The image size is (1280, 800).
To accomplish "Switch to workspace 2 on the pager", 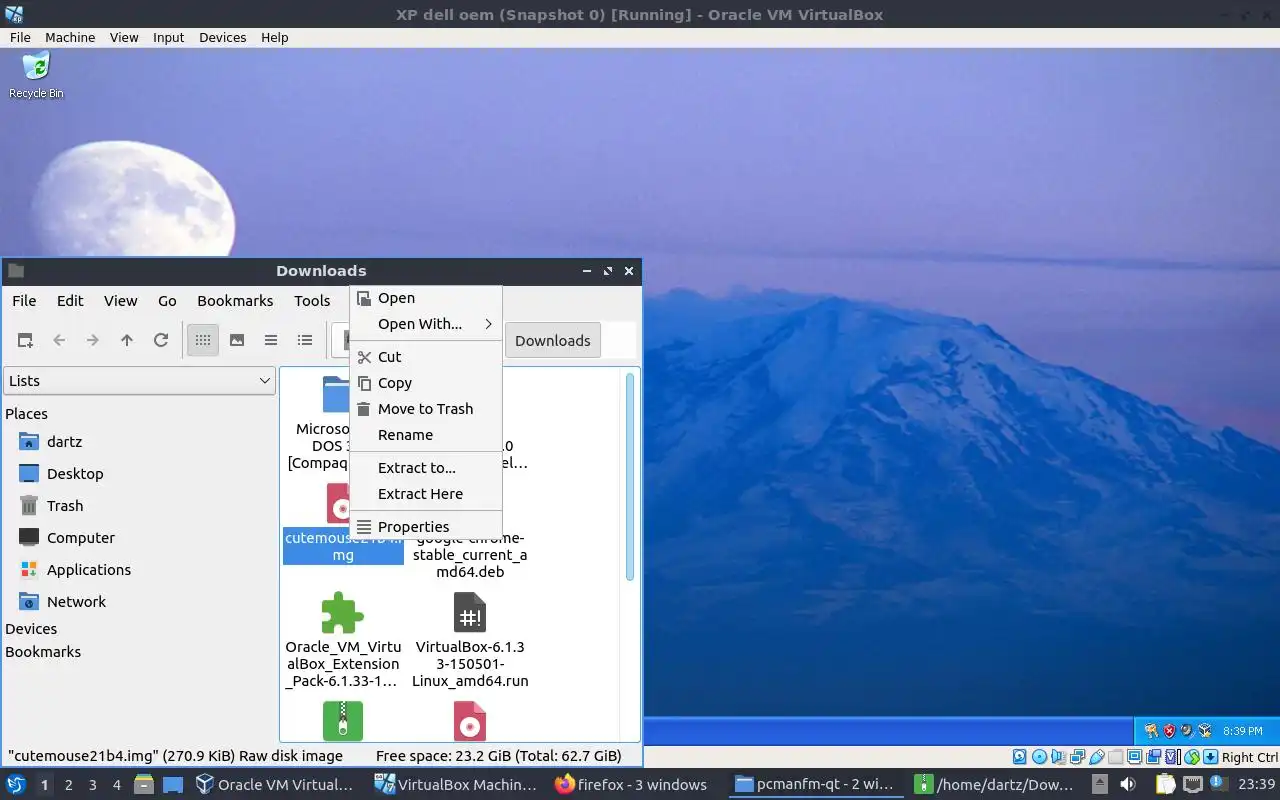I will click(x=68, y=785).
